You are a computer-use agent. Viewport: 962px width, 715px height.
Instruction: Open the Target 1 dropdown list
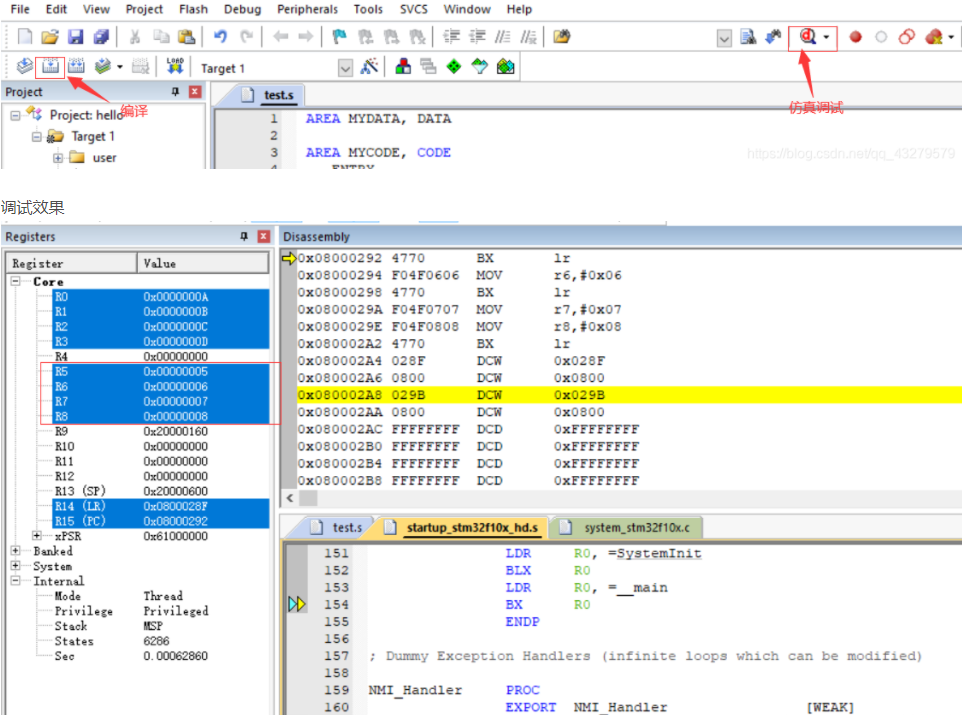pos(345,68)
